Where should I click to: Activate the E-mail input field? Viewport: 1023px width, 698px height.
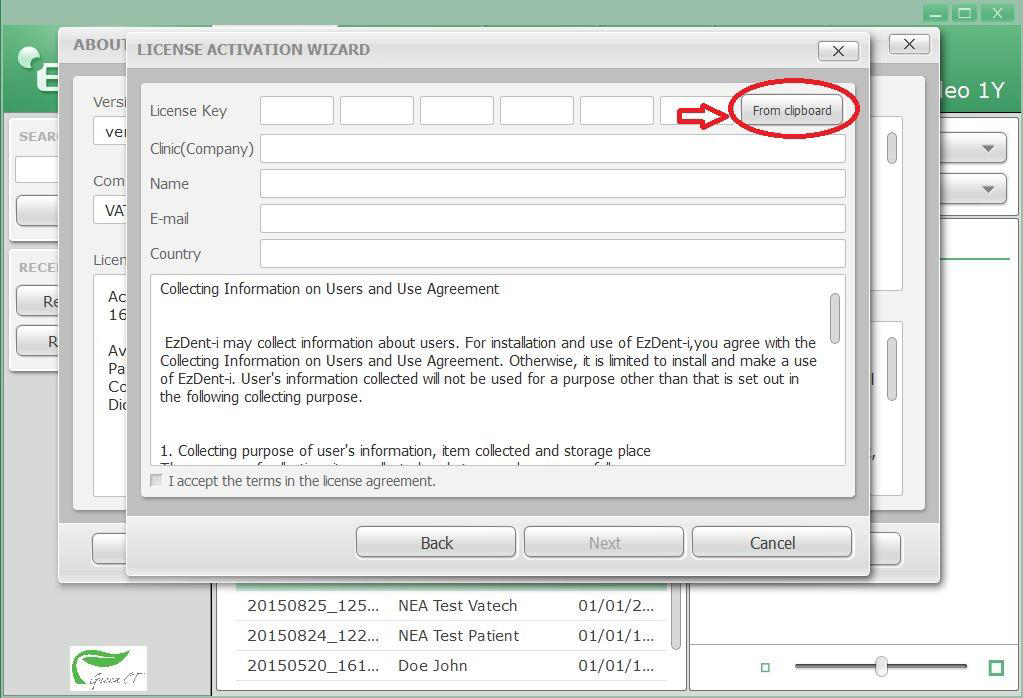click(x=553, y=219)
